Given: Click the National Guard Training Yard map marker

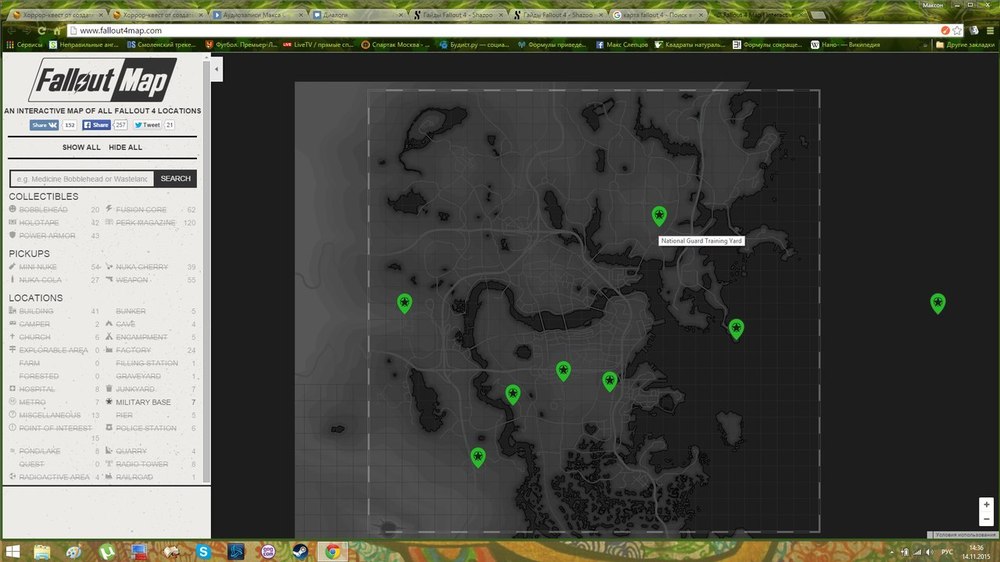Looking at the screenshot, I should pos(659,215).
